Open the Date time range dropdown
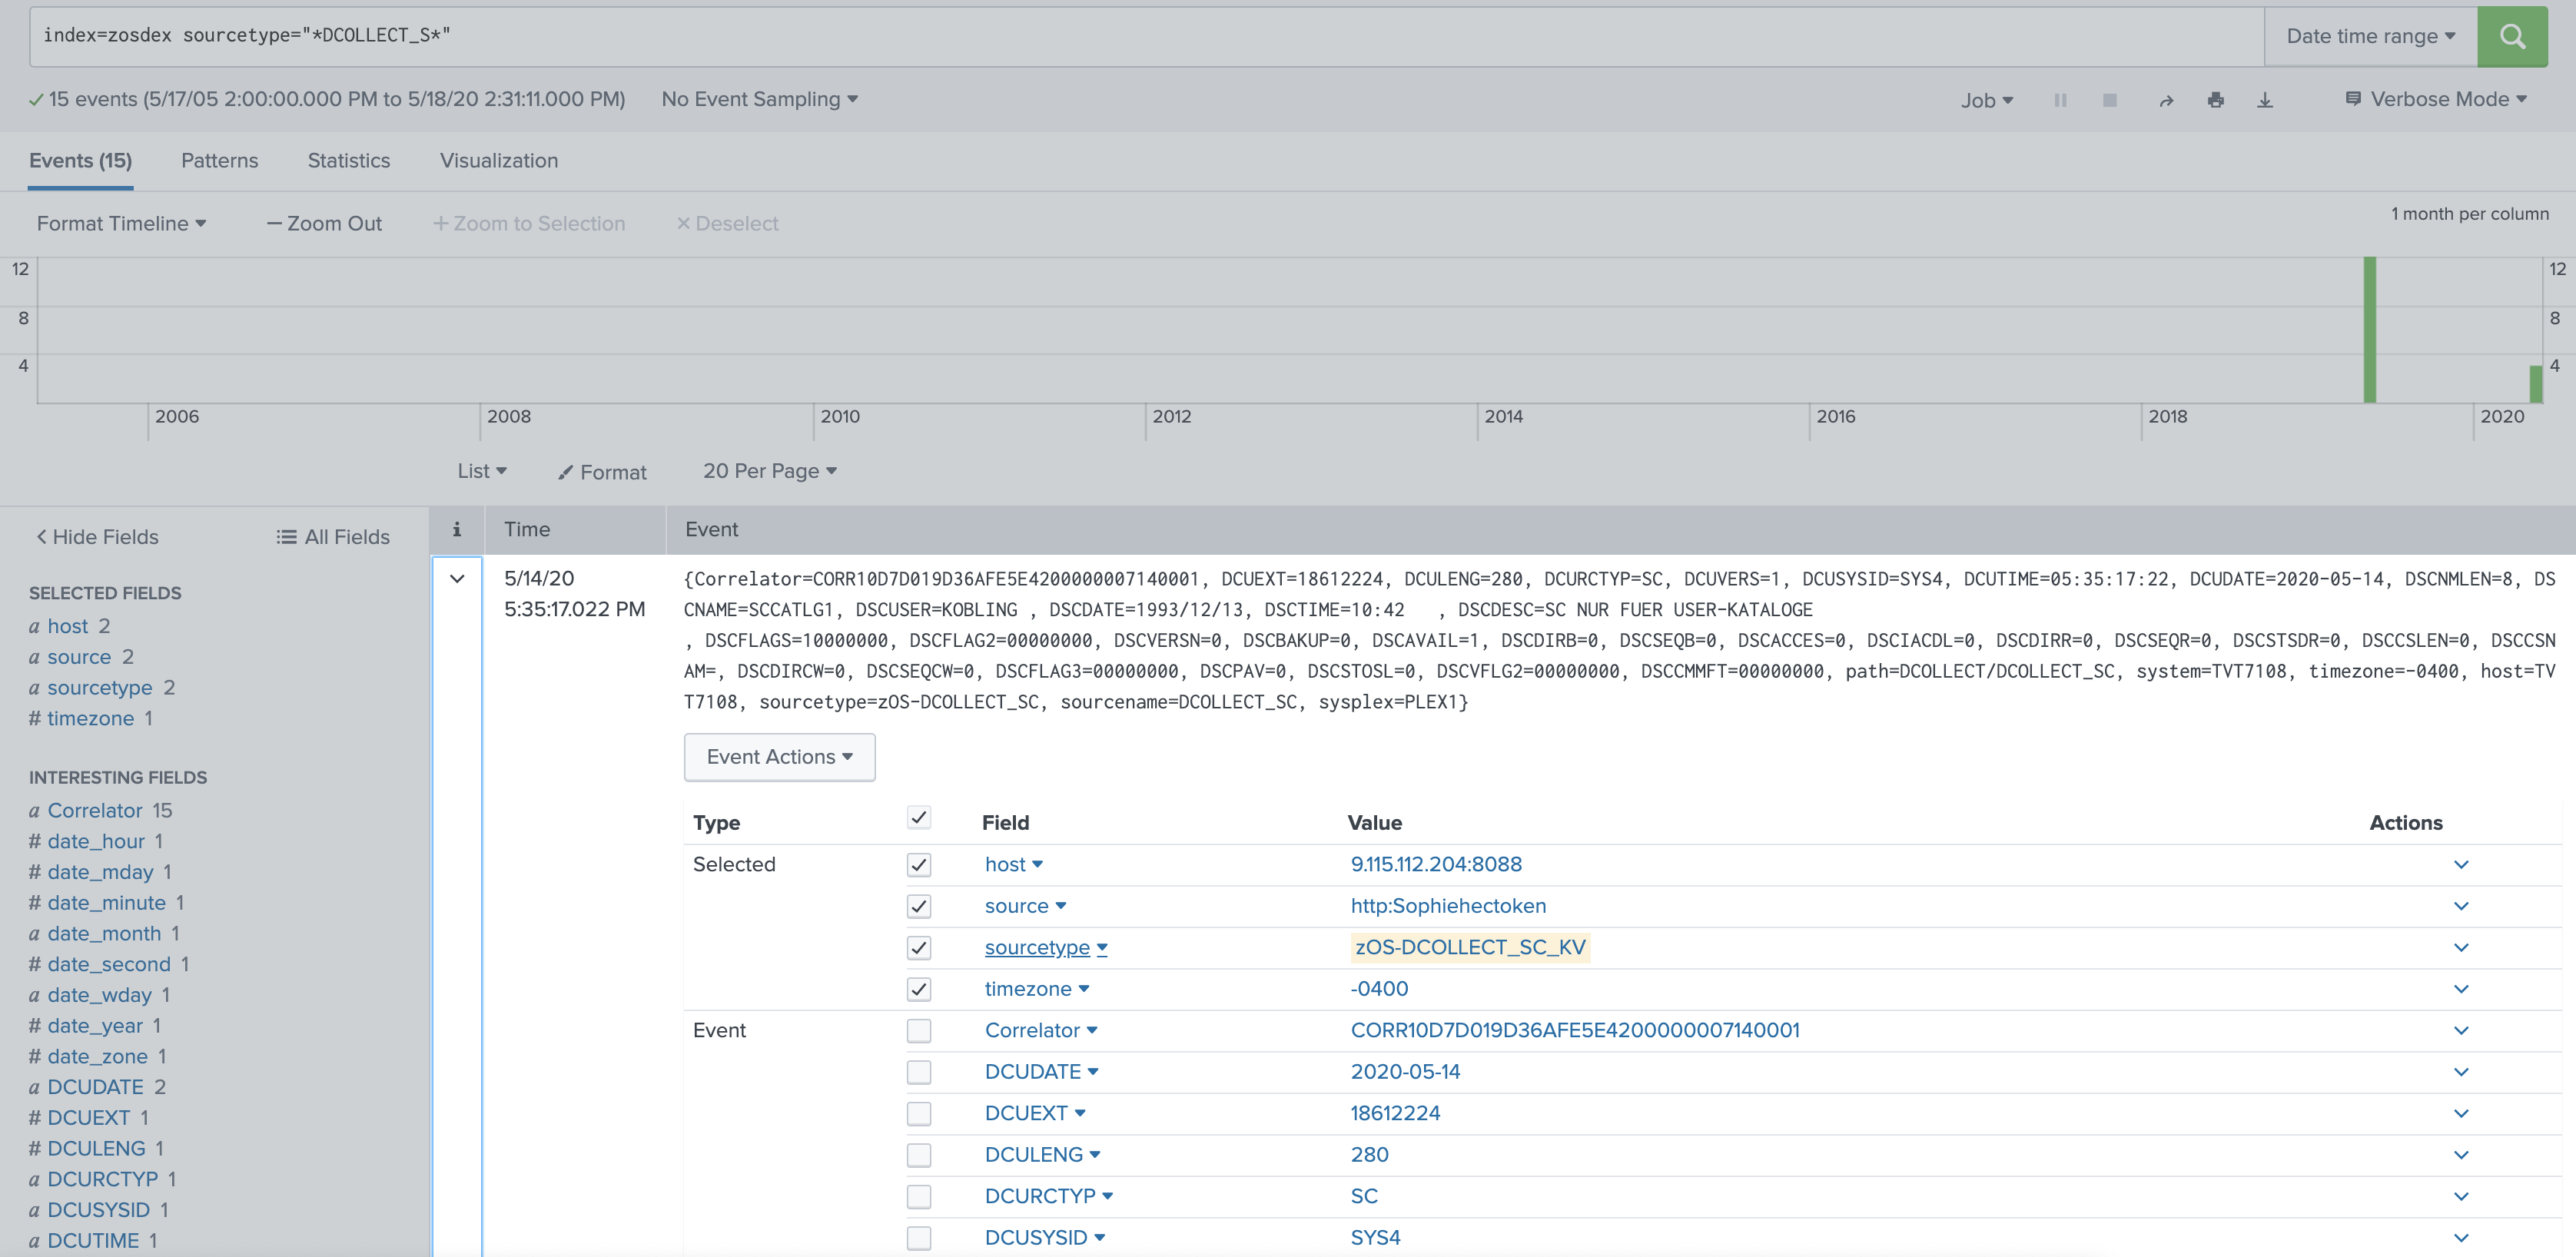Image resolution: width=2576 pixels, height=1257 pixels. click(x=2369, y=36)
